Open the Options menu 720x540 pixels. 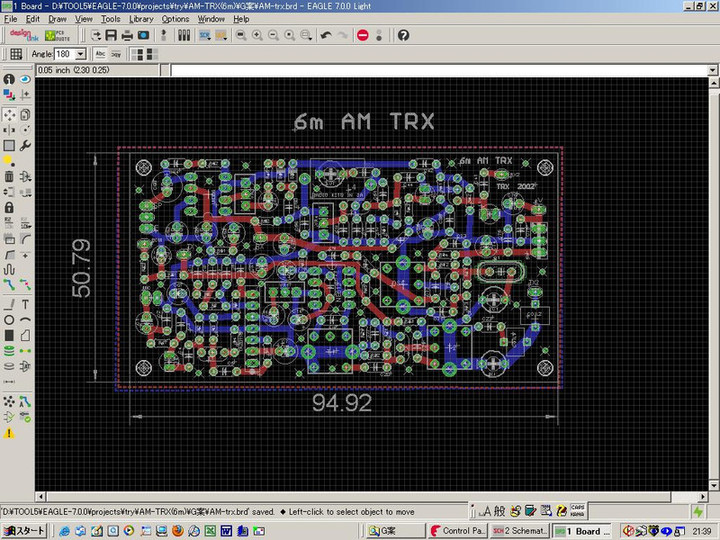pos(175,19)
